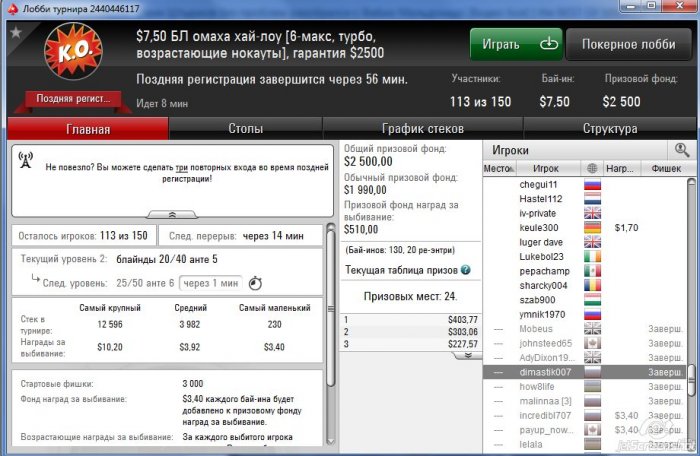Viewport: 700px width, 456px height.
Task: Switch to Столы tab
Action: [246, 129]
